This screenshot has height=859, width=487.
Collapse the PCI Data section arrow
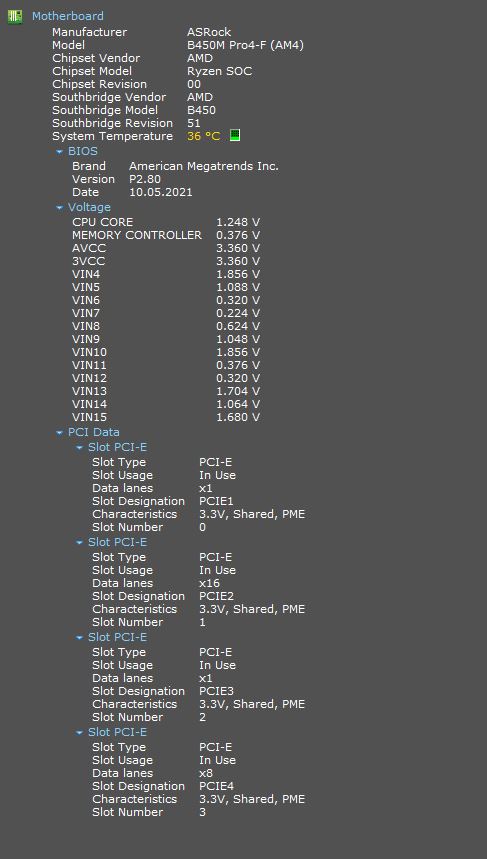tap(60, 433)
